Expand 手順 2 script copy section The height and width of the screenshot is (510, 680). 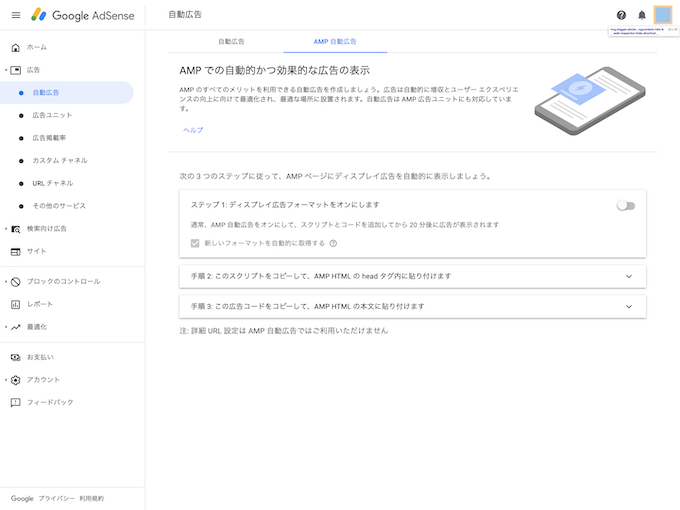point(628,276)
